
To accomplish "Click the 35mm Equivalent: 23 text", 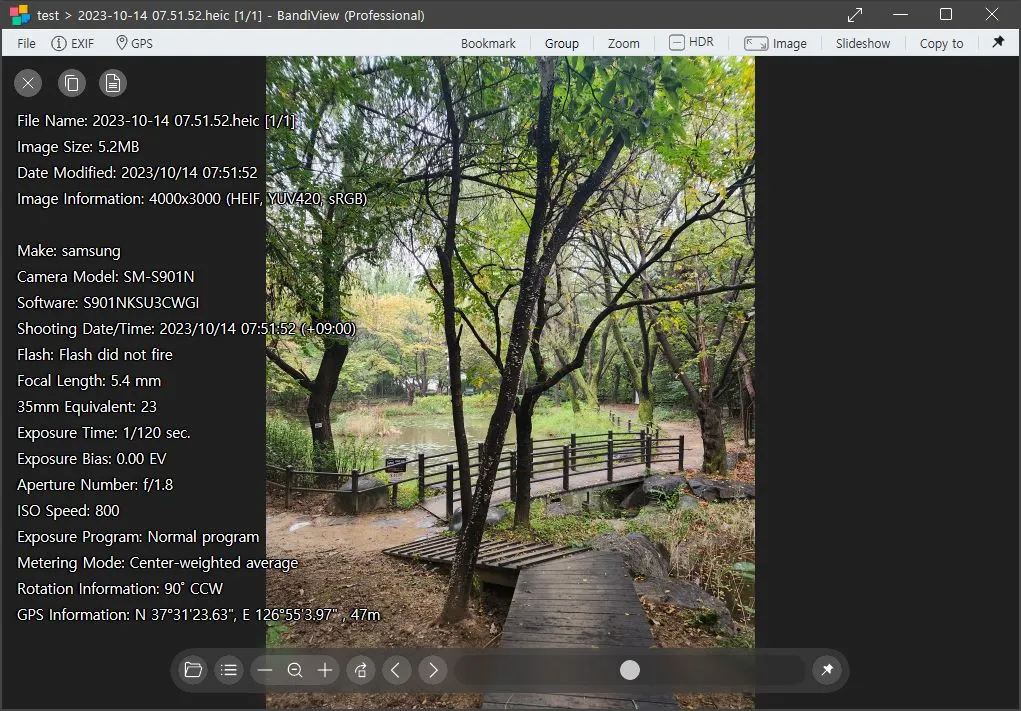I will tap(87, 408).
